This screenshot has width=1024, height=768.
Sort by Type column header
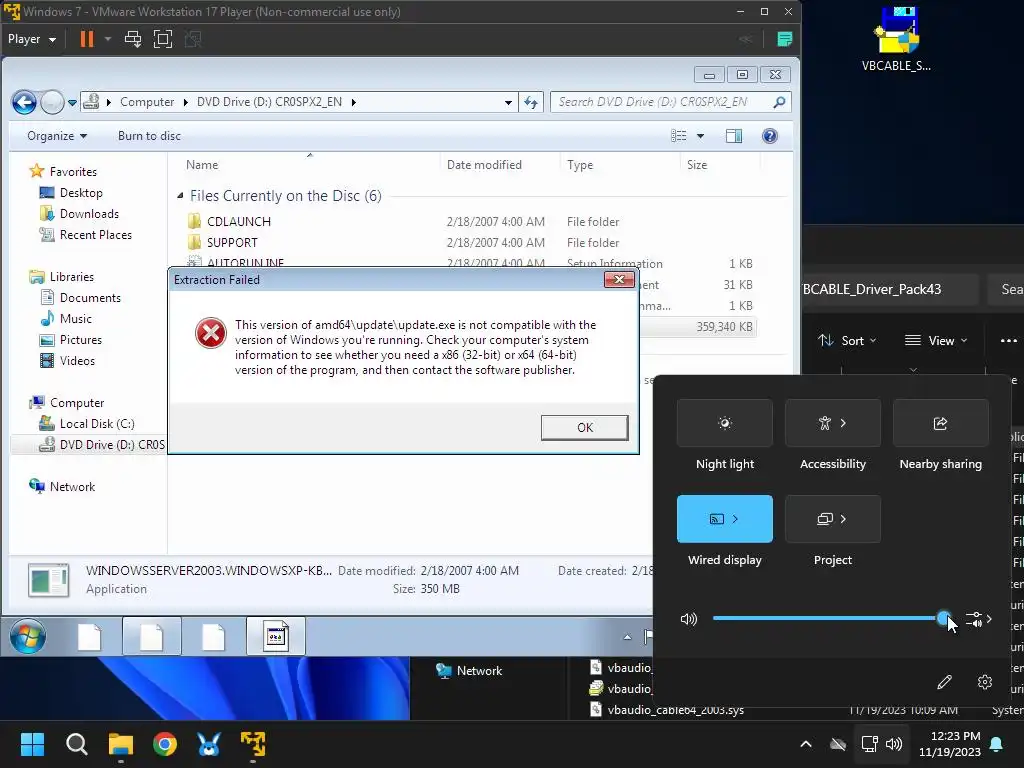pyautogui.click(x=580, y=165)
